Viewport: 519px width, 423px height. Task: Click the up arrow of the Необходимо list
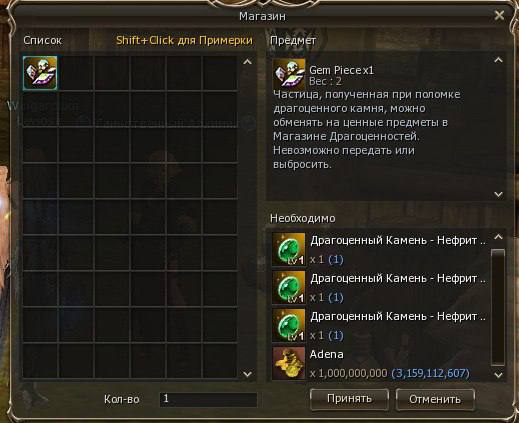click(498, 237)
